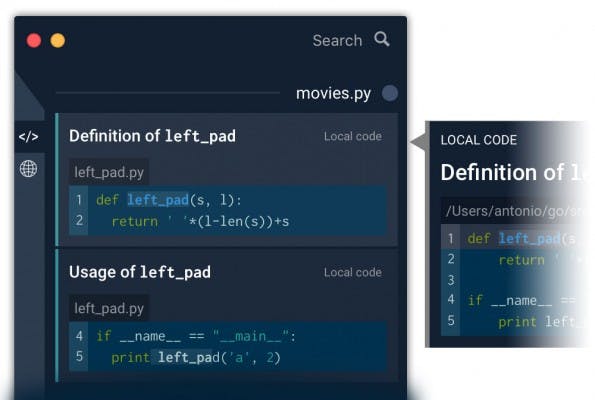Open the Definition of left_pad heading

152,136
